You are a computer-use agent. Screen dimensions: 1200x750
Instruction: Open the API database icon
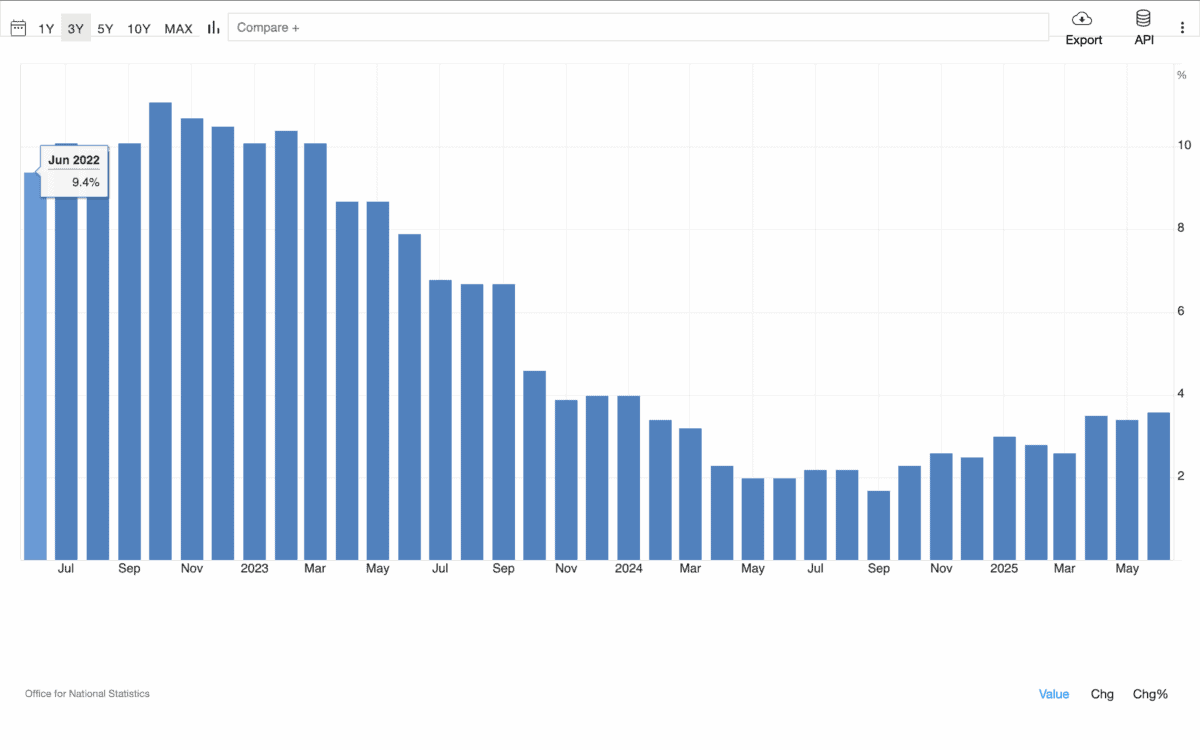point(1143,19)
